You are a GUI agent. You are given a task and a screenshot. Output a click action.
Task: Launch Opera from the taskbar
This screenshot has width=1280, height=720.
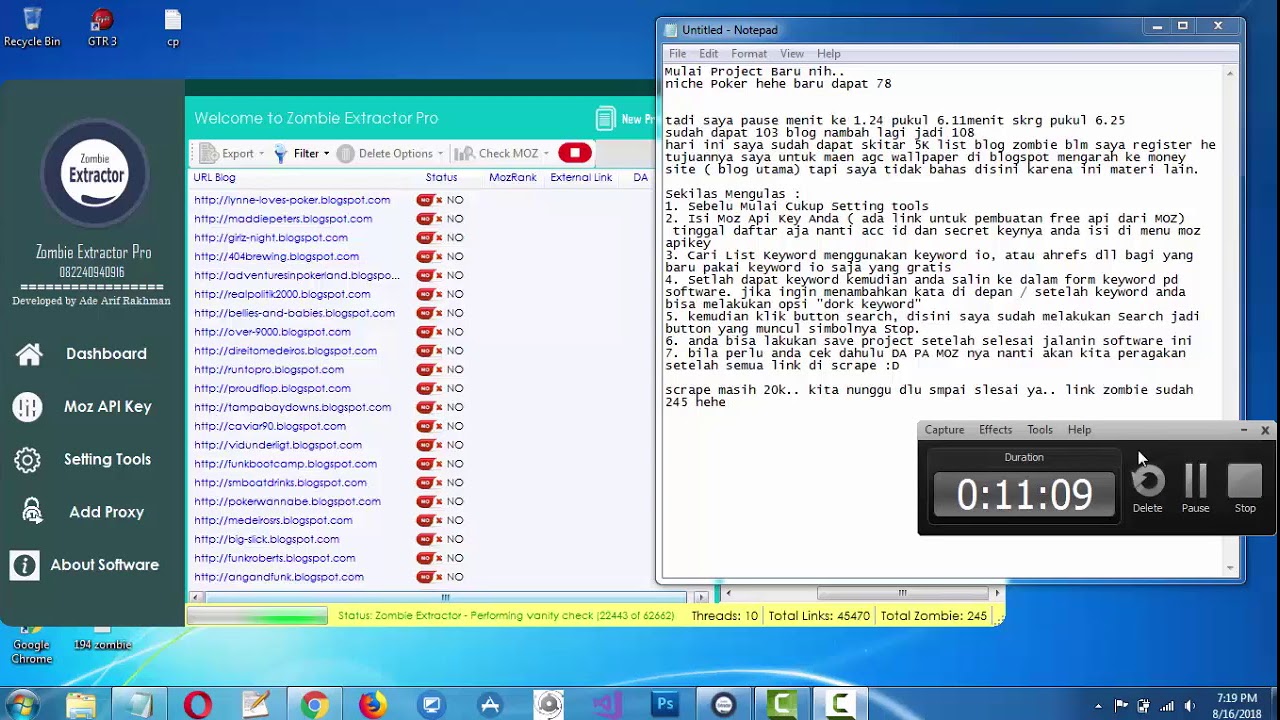click(198, 705)
